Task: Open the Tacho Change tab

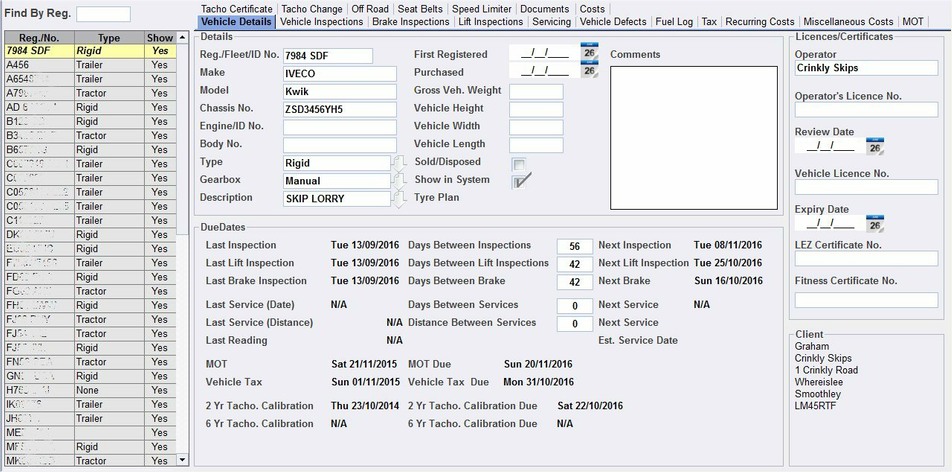Action: (x=311, y=9)
